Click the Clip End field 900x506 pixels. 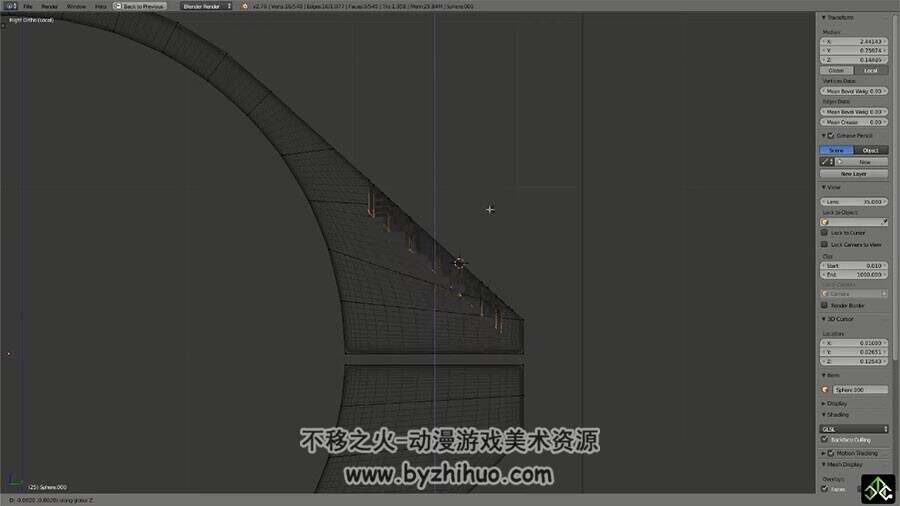point(854,275)
